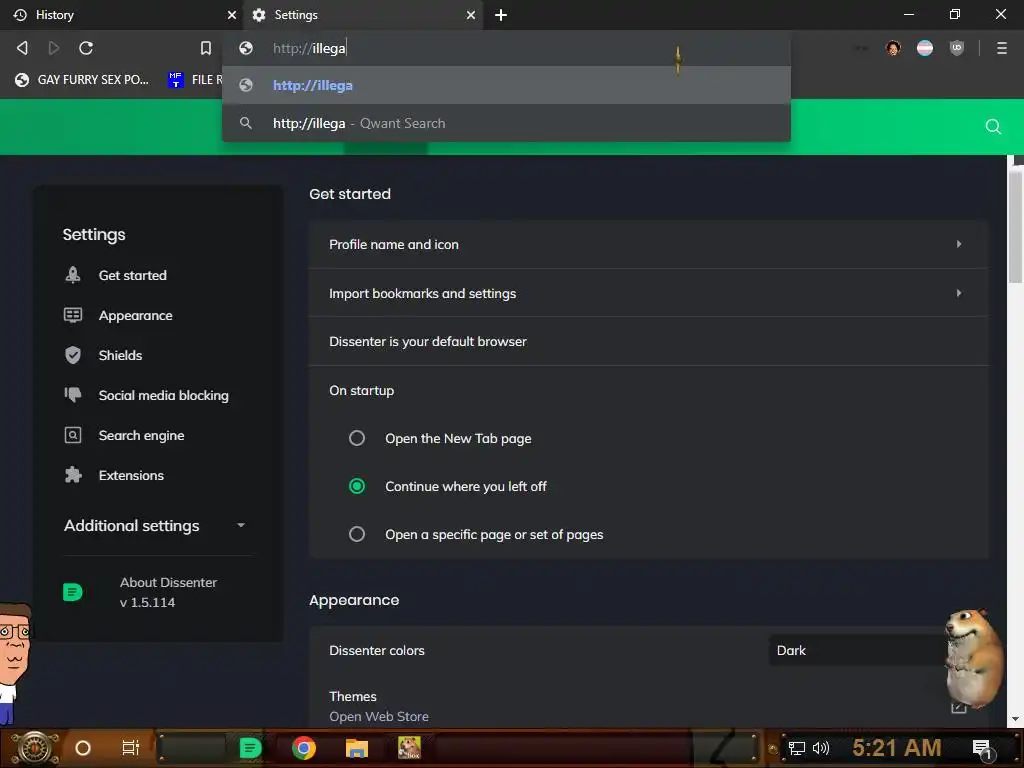Click the Appearance sidebar icon
This screenshot has width=1024, height=768.
73,315
